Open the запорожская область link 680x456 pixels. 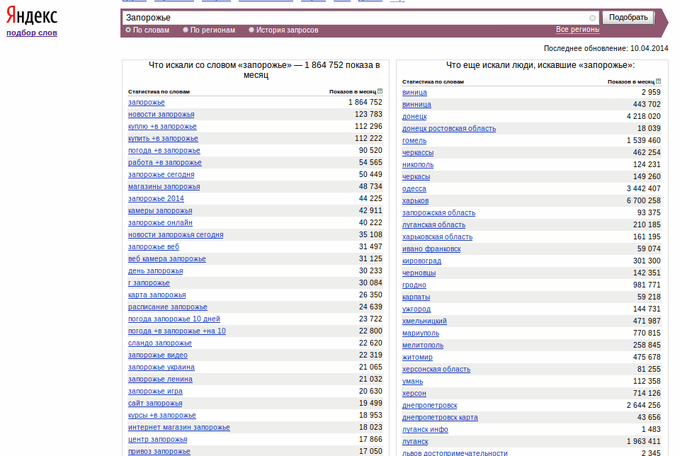pos(438,213)
